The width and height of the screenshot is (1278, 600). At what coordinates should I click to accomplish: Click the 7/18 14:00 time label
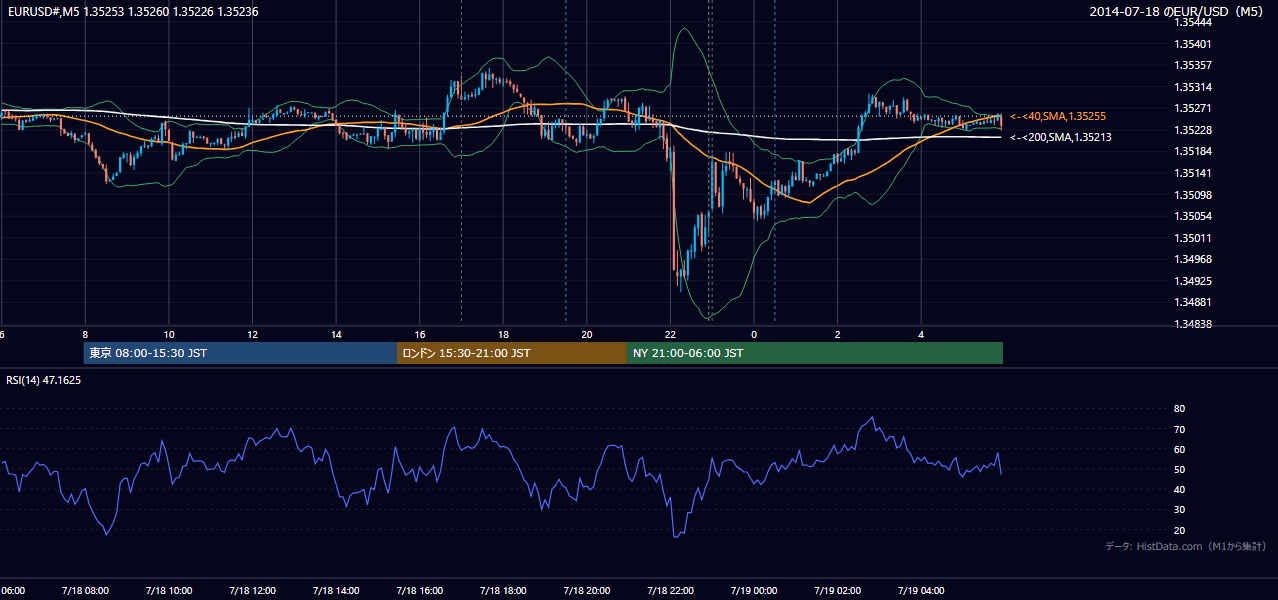click(335, 591)
